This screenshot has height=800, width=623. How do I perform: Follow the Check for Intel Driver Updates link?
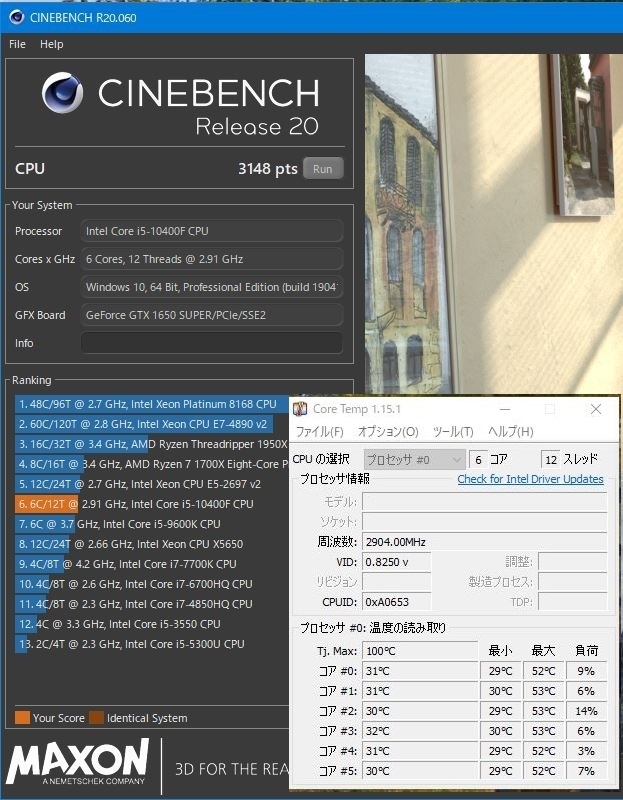(x=530, y=479)
